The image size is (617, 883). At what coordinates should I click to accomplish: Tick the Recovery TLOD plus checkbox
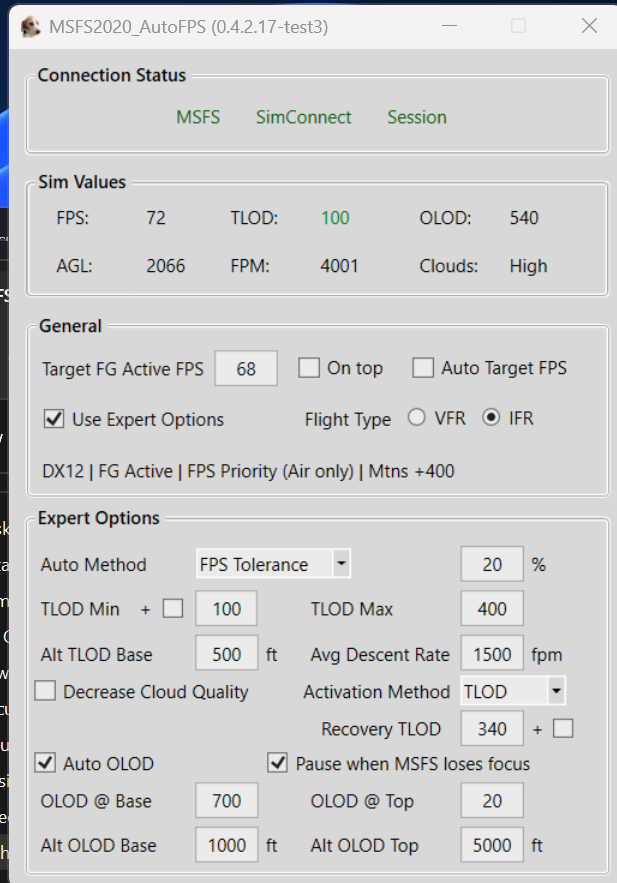[x=563, y=729]
